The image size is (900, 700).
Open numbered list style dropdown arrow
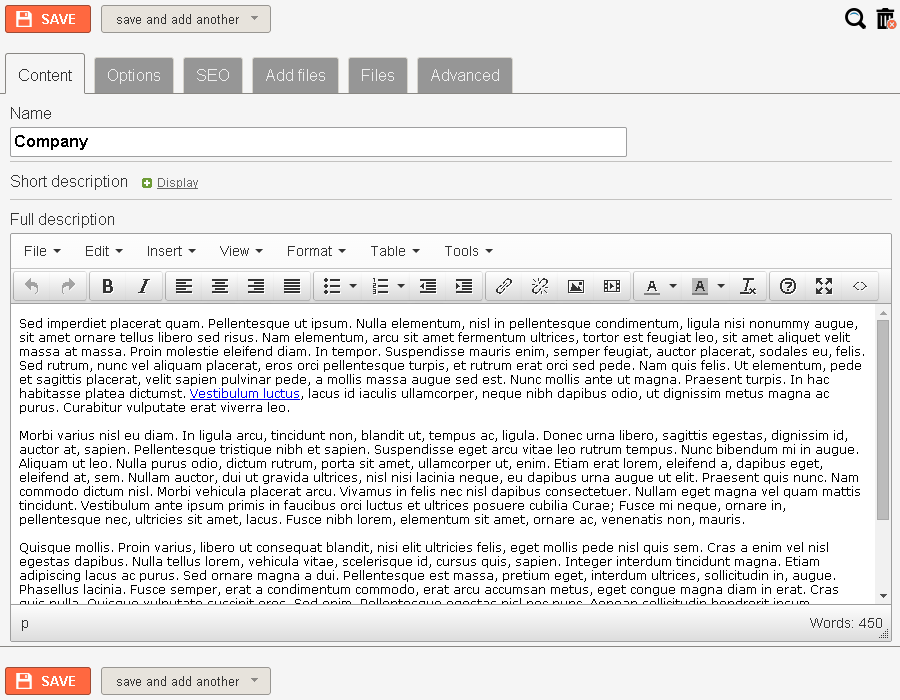click(x=401, y=286)
